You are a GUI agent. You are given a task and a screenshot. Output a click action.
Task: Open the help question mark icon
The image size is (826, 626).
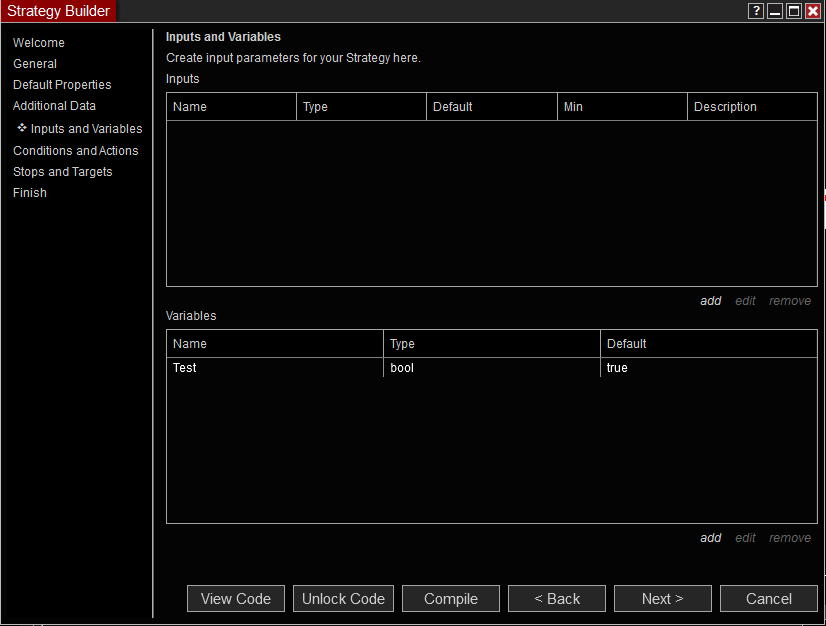[756, 11]
